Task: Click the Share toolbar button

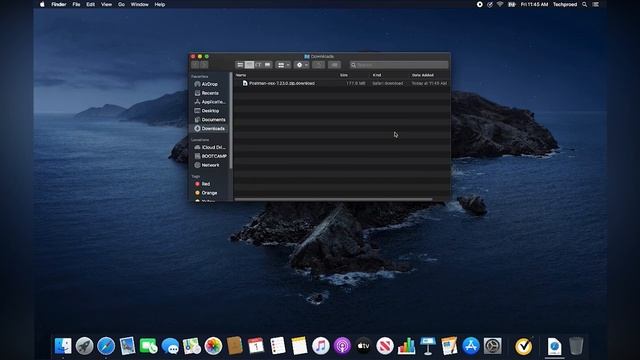Action: (x=318, y=65)
